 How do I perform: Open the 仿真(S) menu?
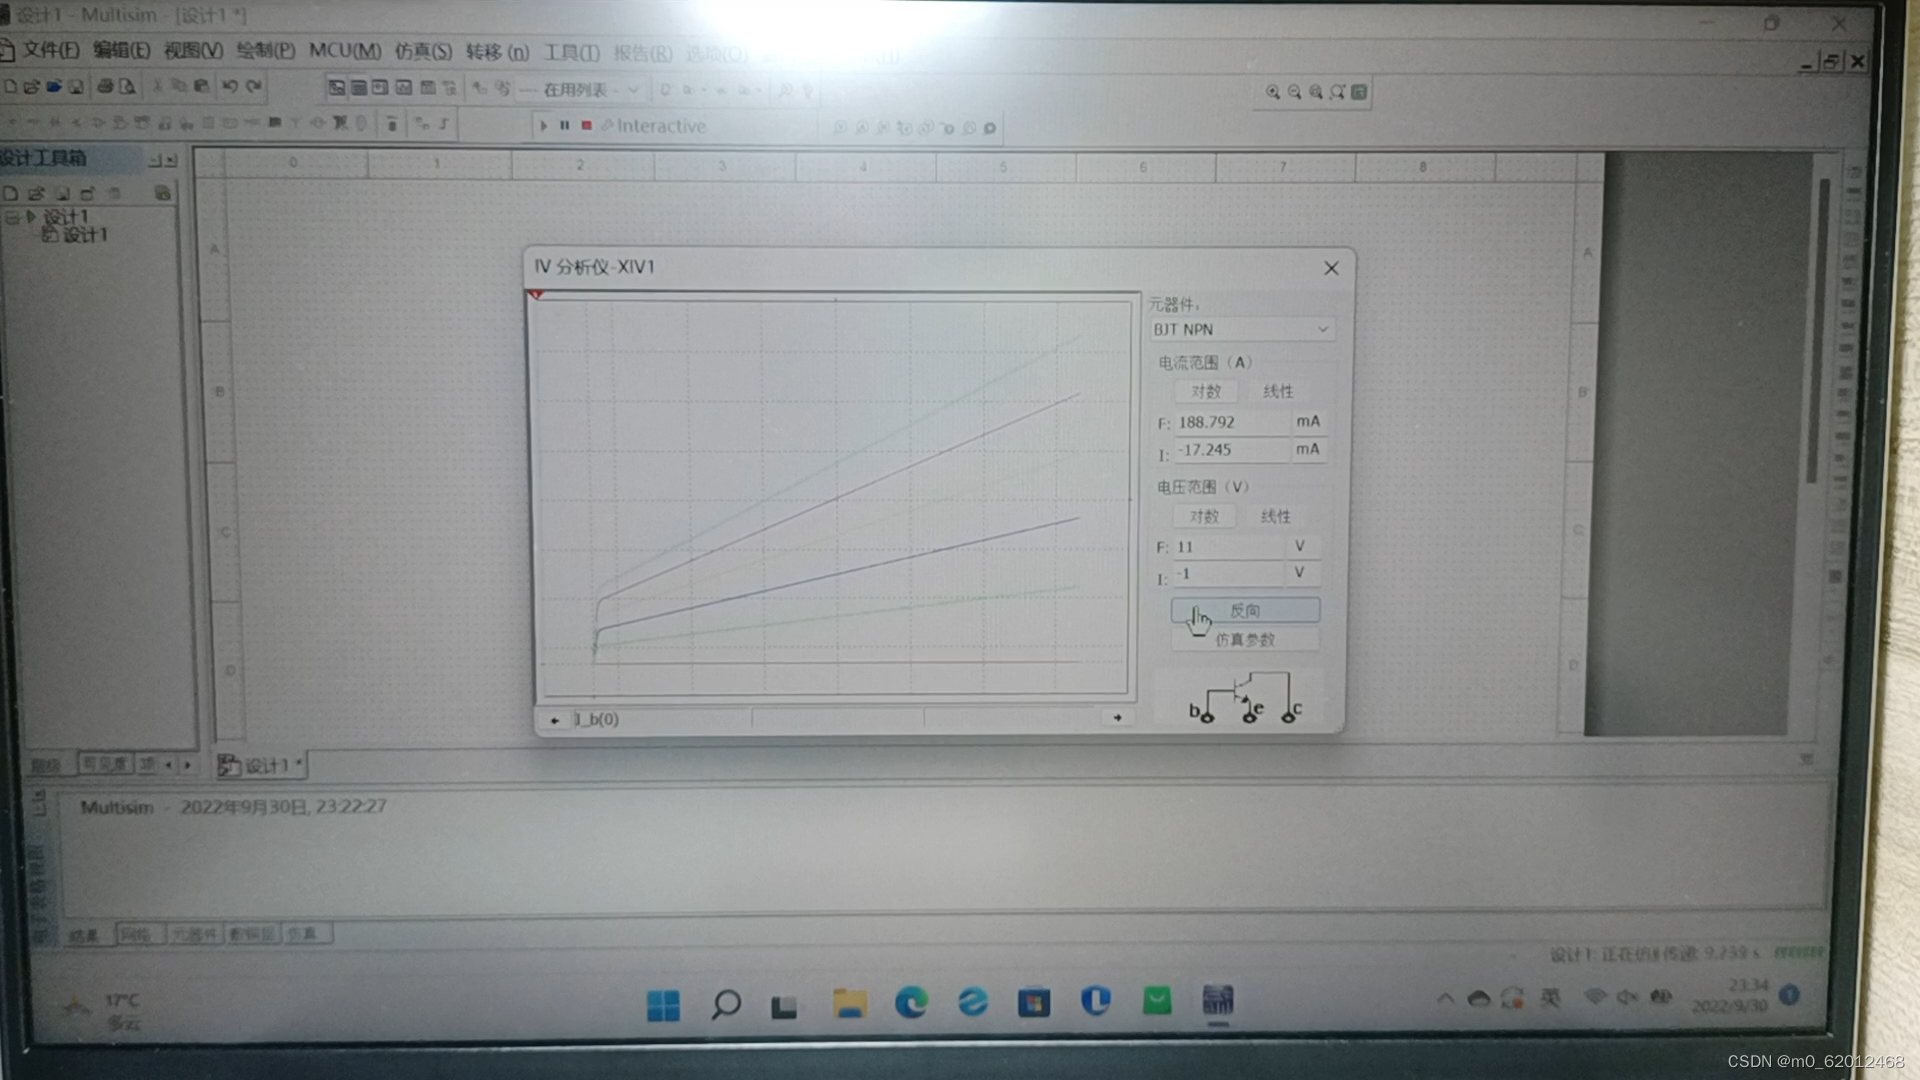423,51
